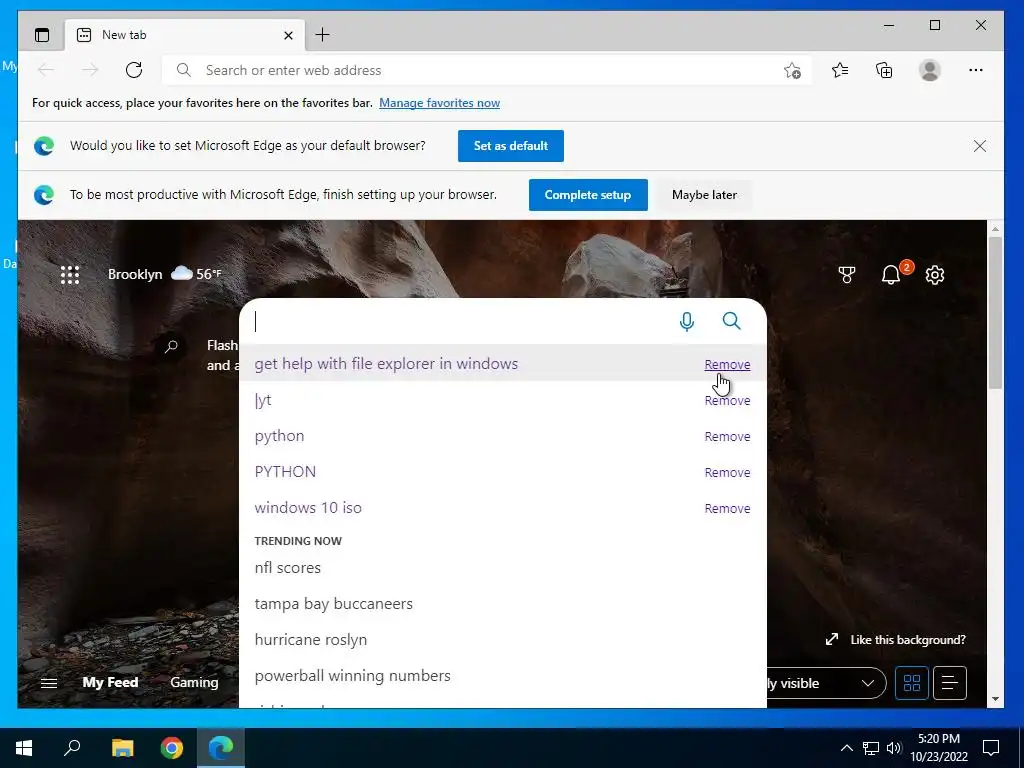Open network status tray icon

click(x=871, y=748)
